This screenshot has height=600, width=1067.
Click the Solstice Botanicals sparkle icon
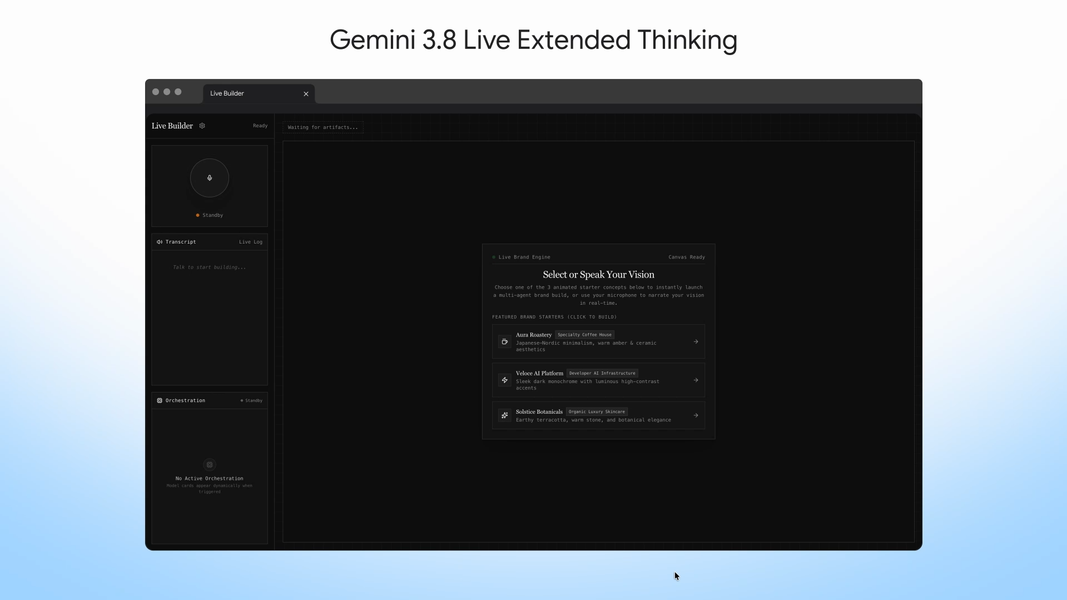coord(504,415)
